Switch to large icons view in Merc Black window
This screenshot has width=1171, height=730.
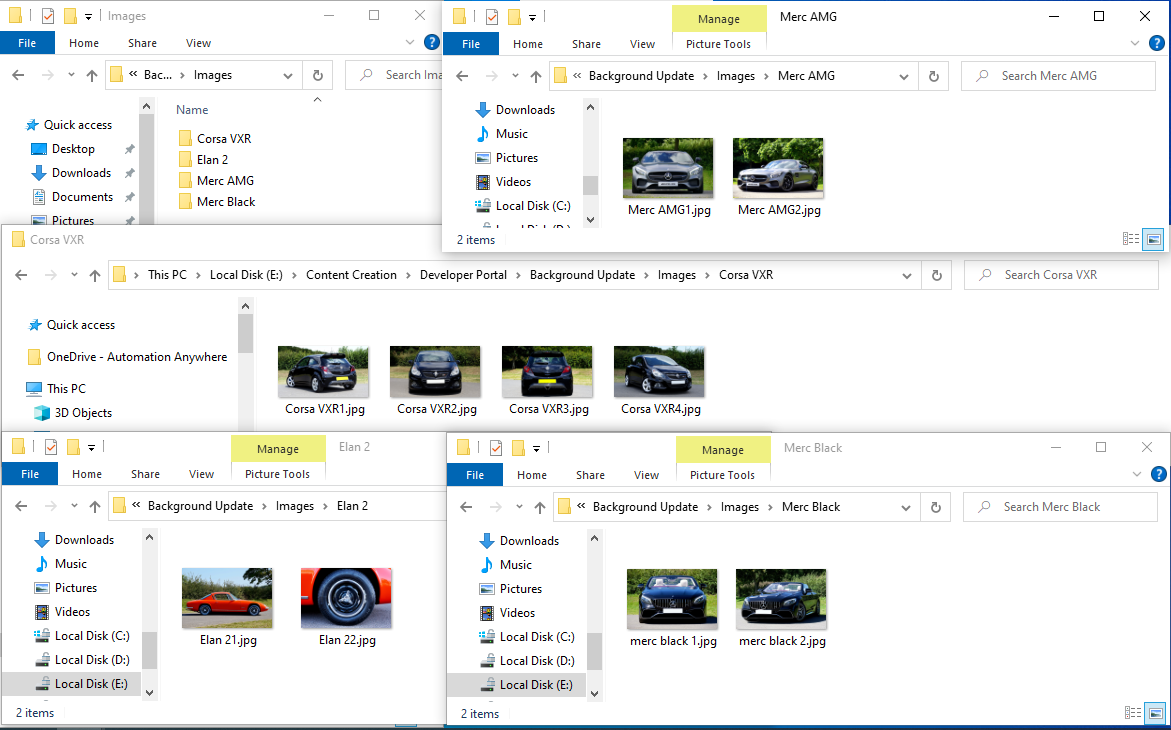1155,714
